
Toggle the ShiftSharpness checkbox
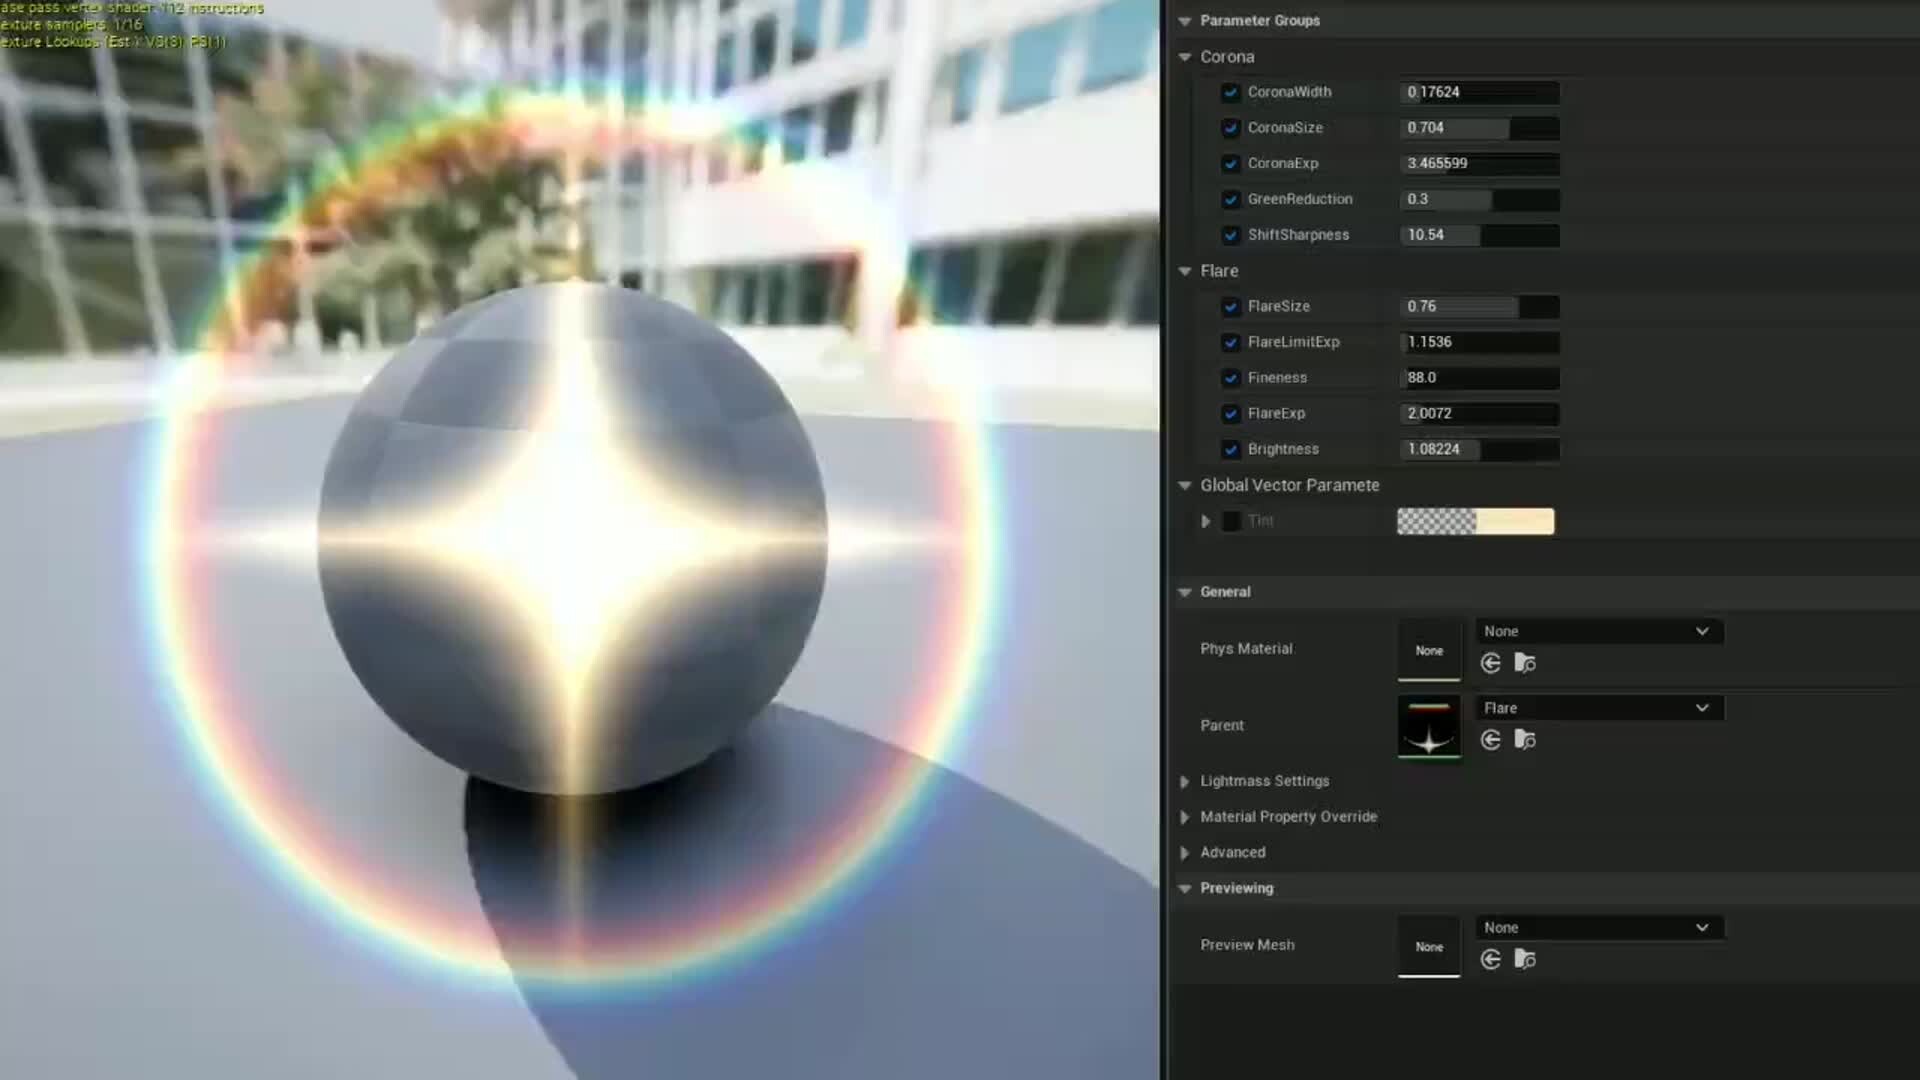[1231, 235]
